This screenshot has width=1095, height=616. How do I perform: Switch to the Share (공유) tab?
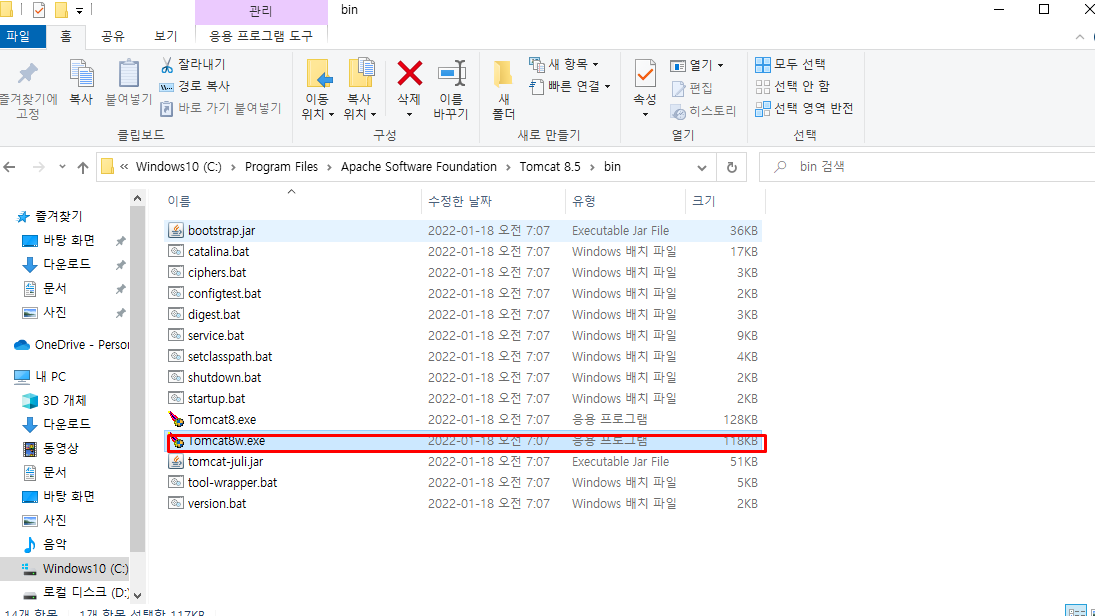(112, 36)
